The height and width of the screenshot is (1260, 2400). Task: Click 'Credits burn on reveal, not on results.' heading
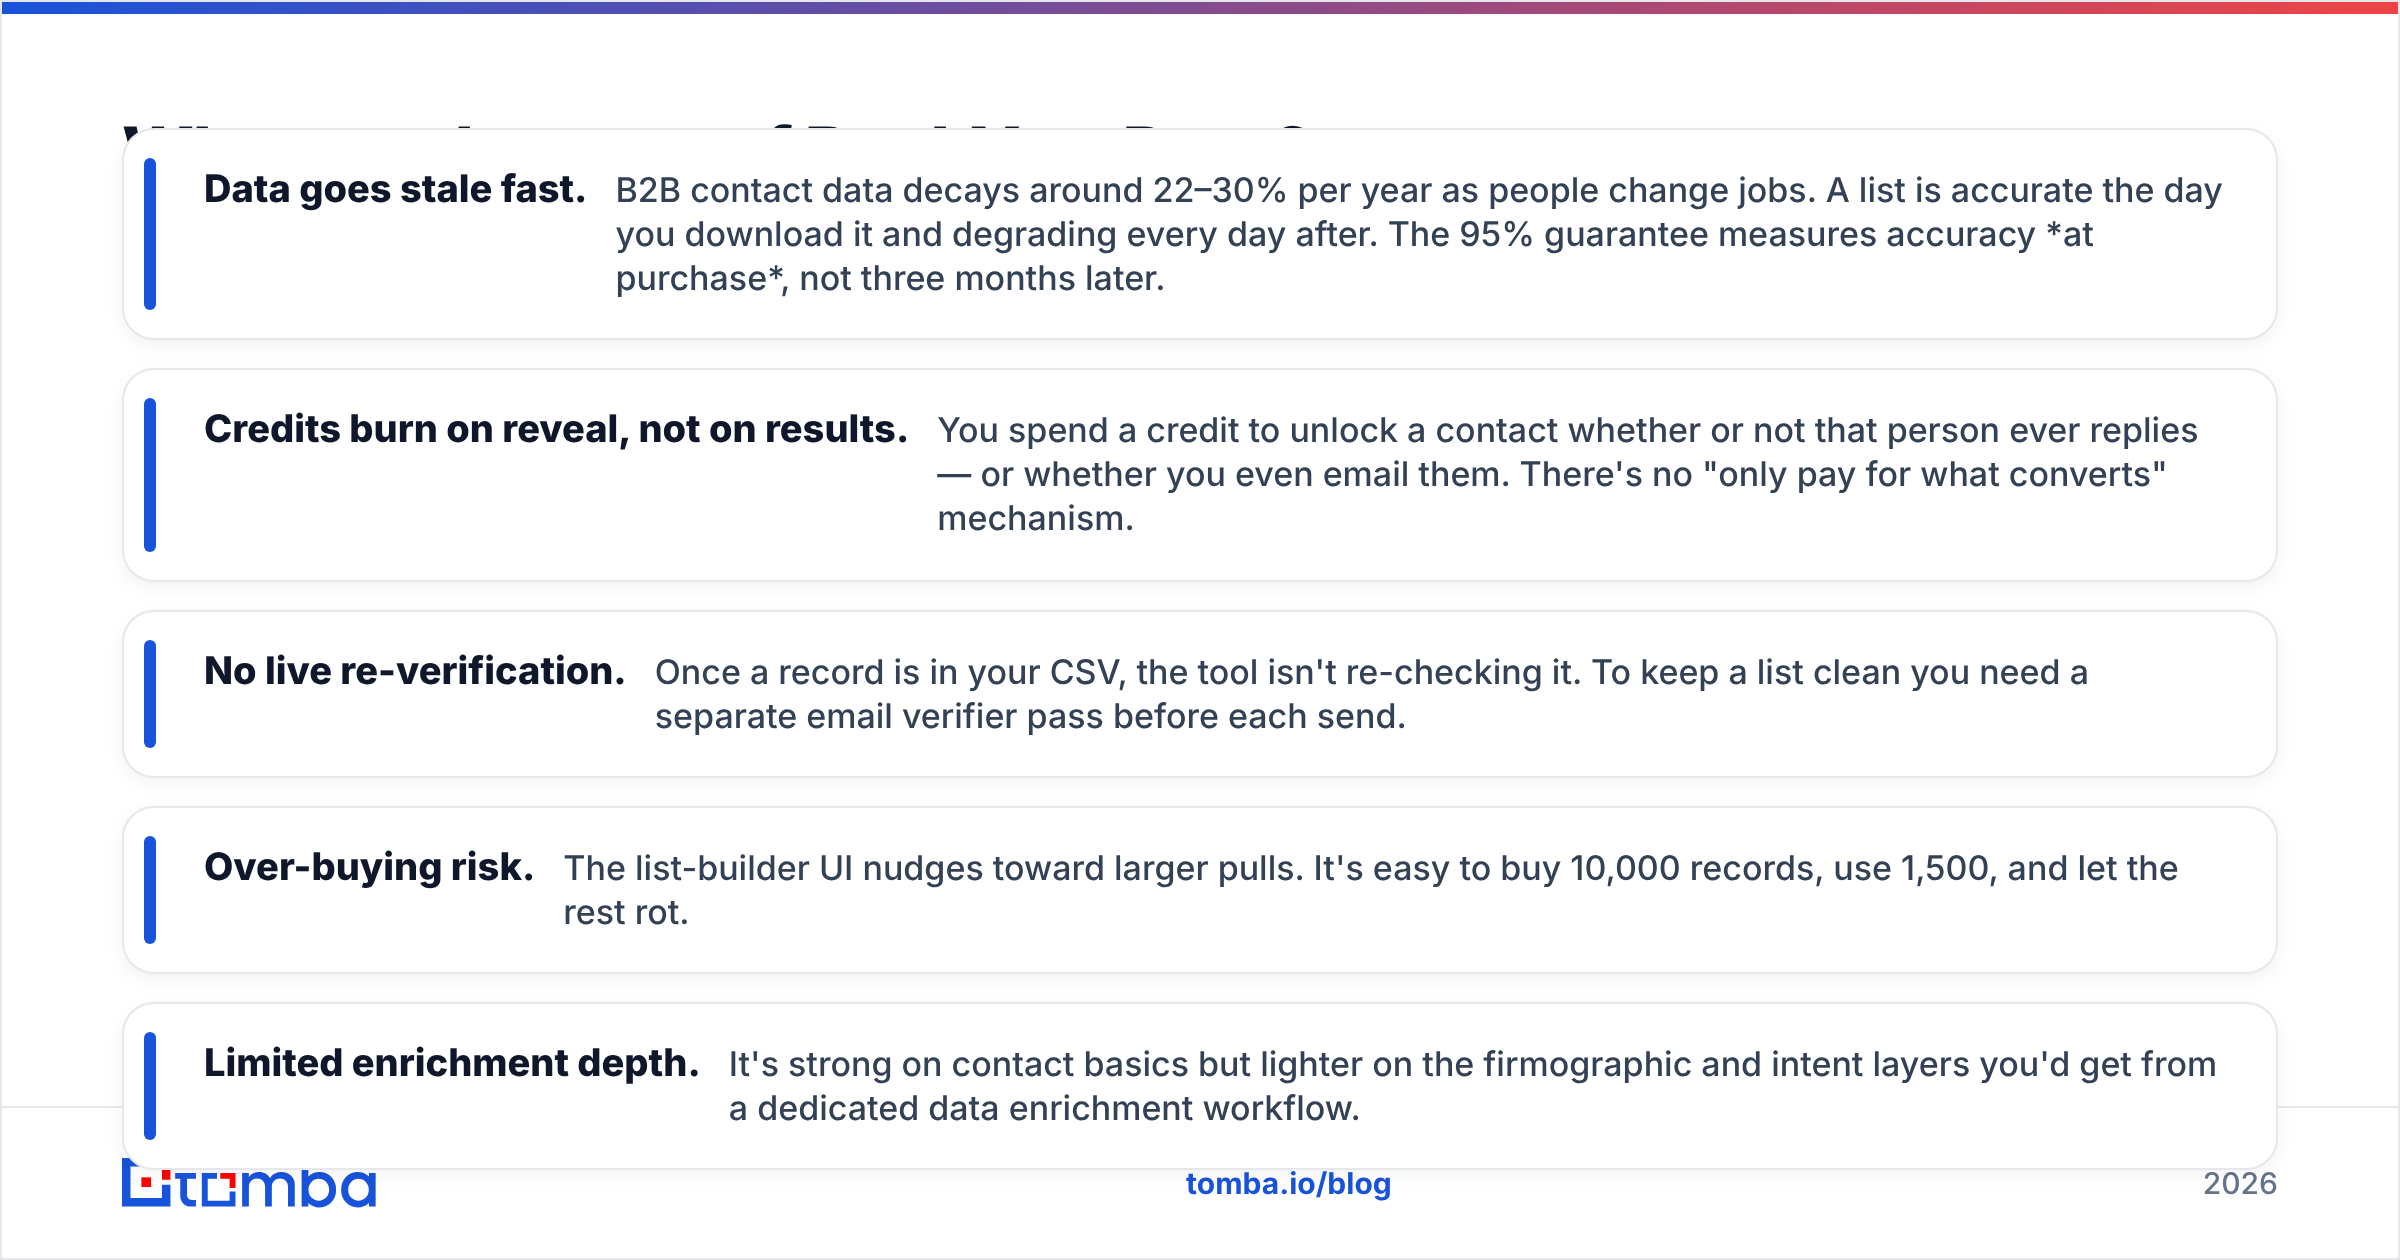[556, 429]
